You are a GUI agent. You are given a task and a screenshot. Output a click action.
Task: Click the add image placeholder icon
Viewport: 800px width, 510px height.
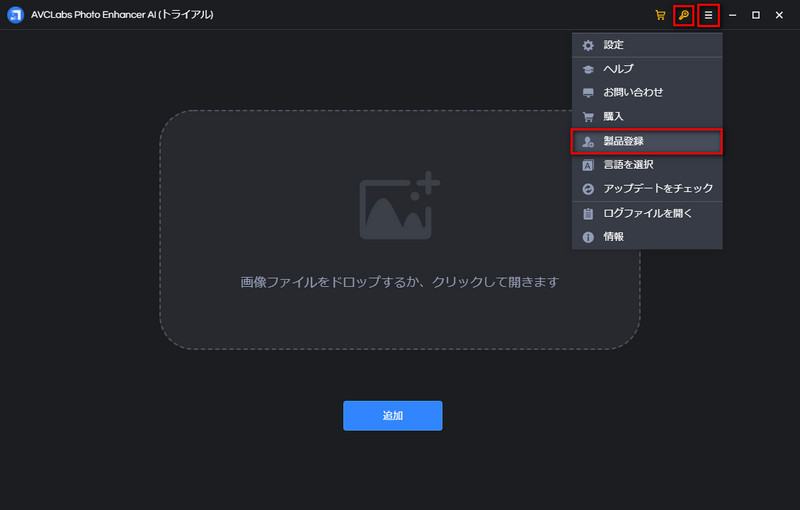tap(399, 206)
